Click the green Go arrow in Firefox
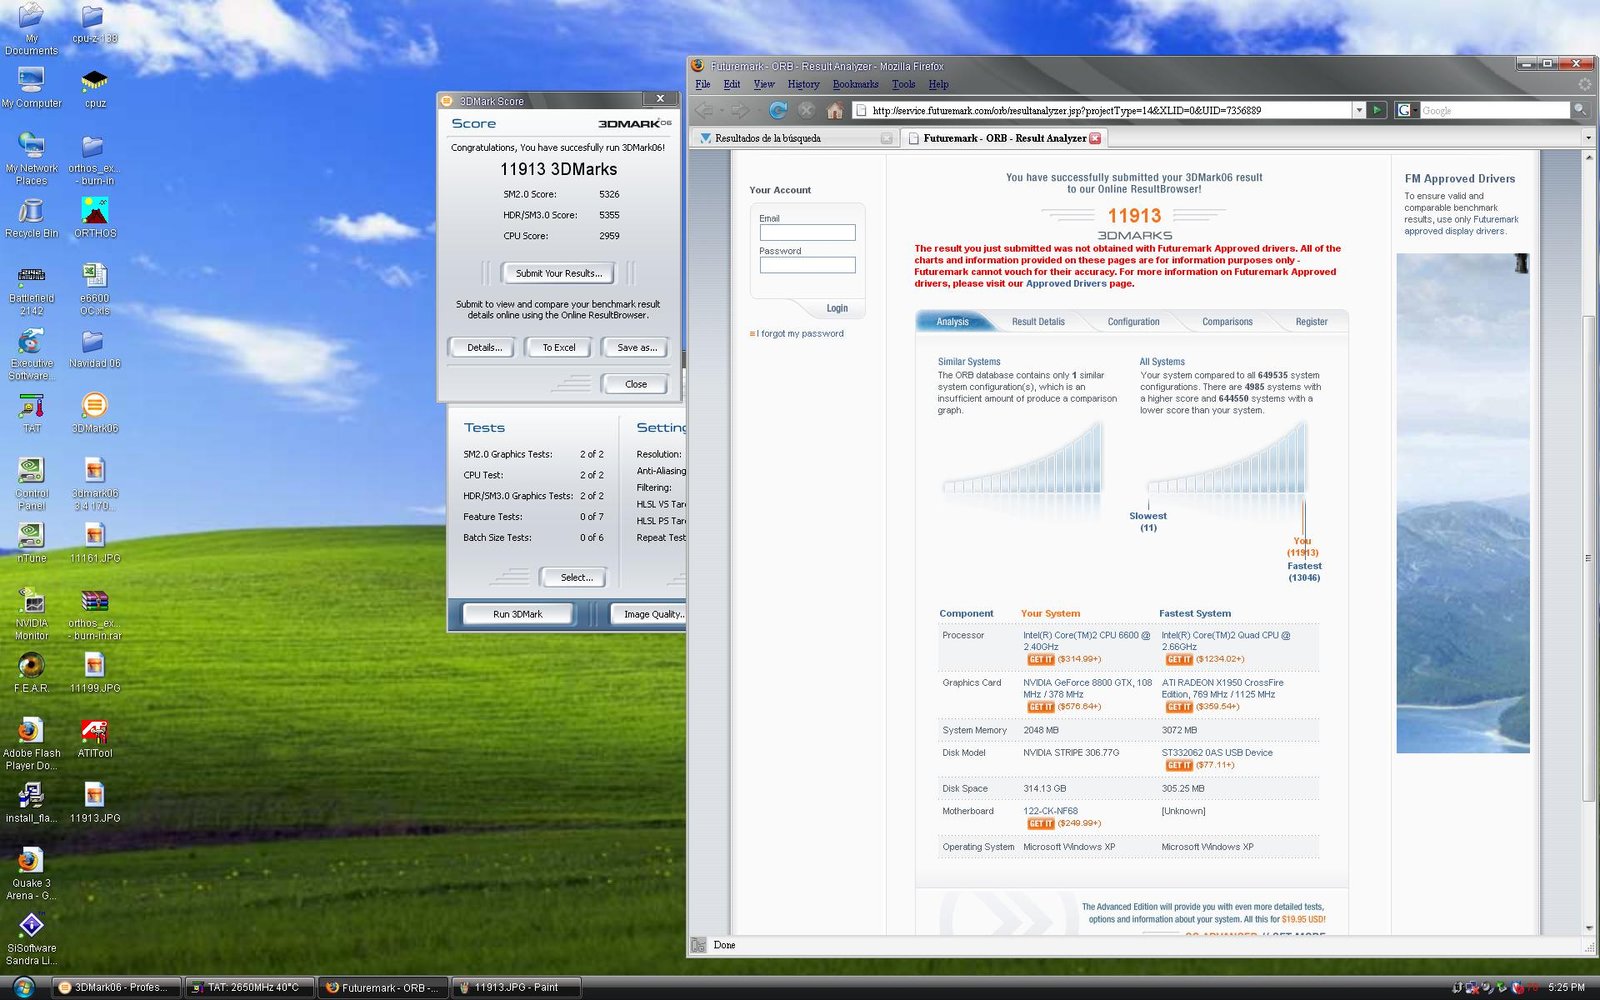Viewport: 1600px width, 1000px height. click(x=1377, y=110)
